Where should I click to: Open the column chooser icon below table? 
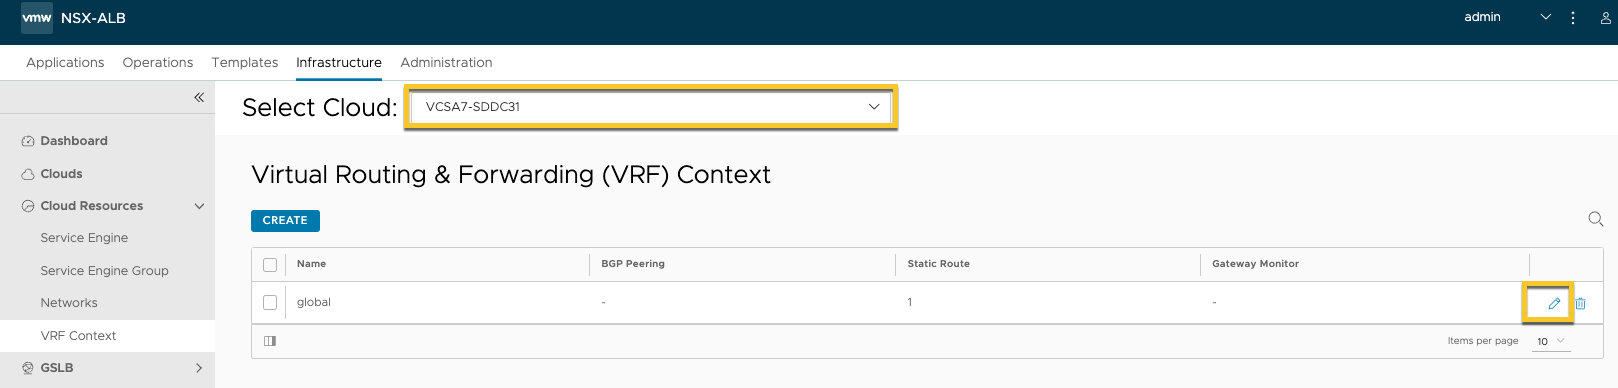270,341
